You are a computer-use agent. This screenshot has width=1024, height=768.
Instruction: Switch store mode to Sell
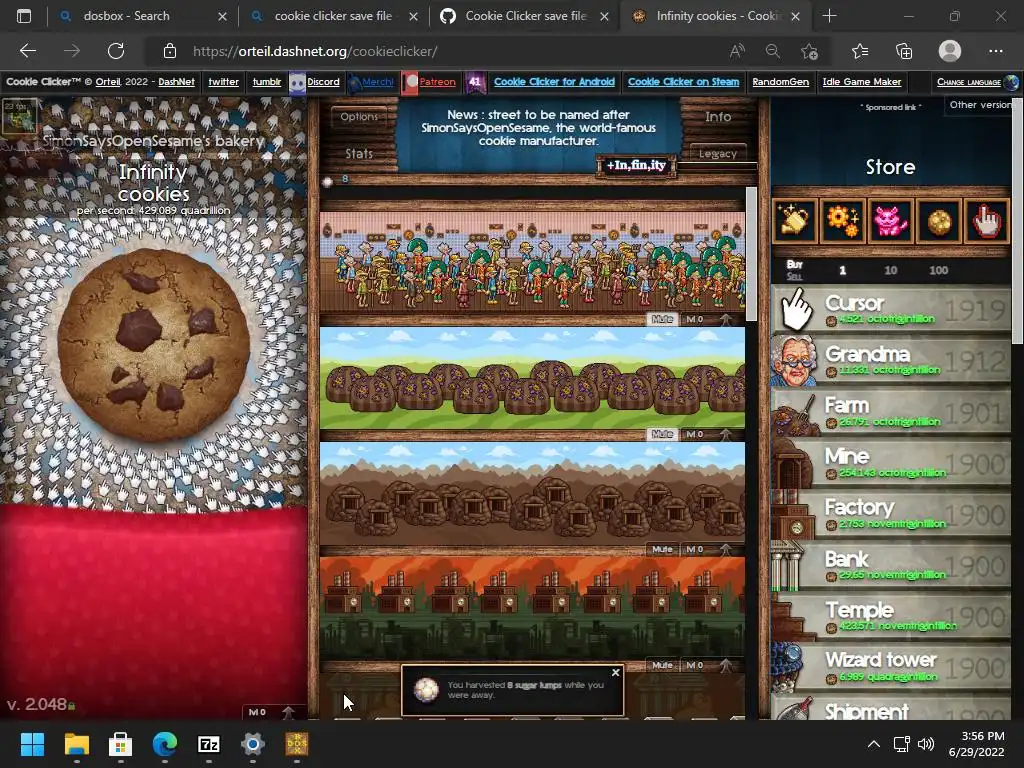795,276
